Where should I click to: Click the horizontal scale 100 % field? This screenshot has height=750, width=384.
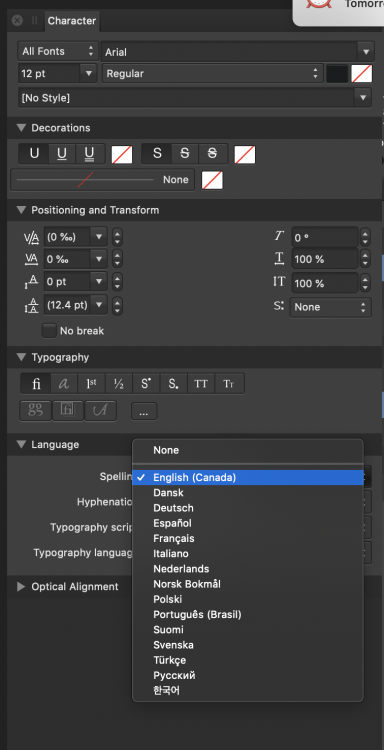coord(325,259)
